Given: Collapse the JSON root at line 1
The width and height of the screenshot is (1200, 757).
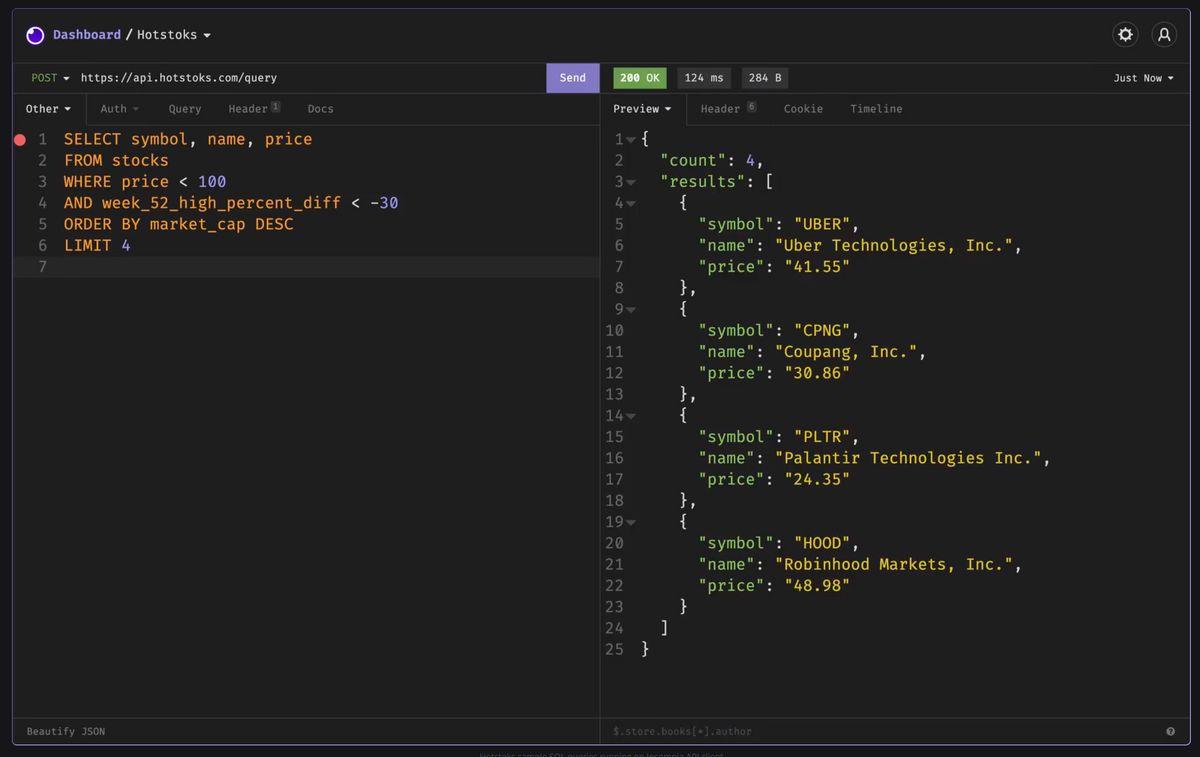Looking at the screenshot, I should (x=631, y=140).
